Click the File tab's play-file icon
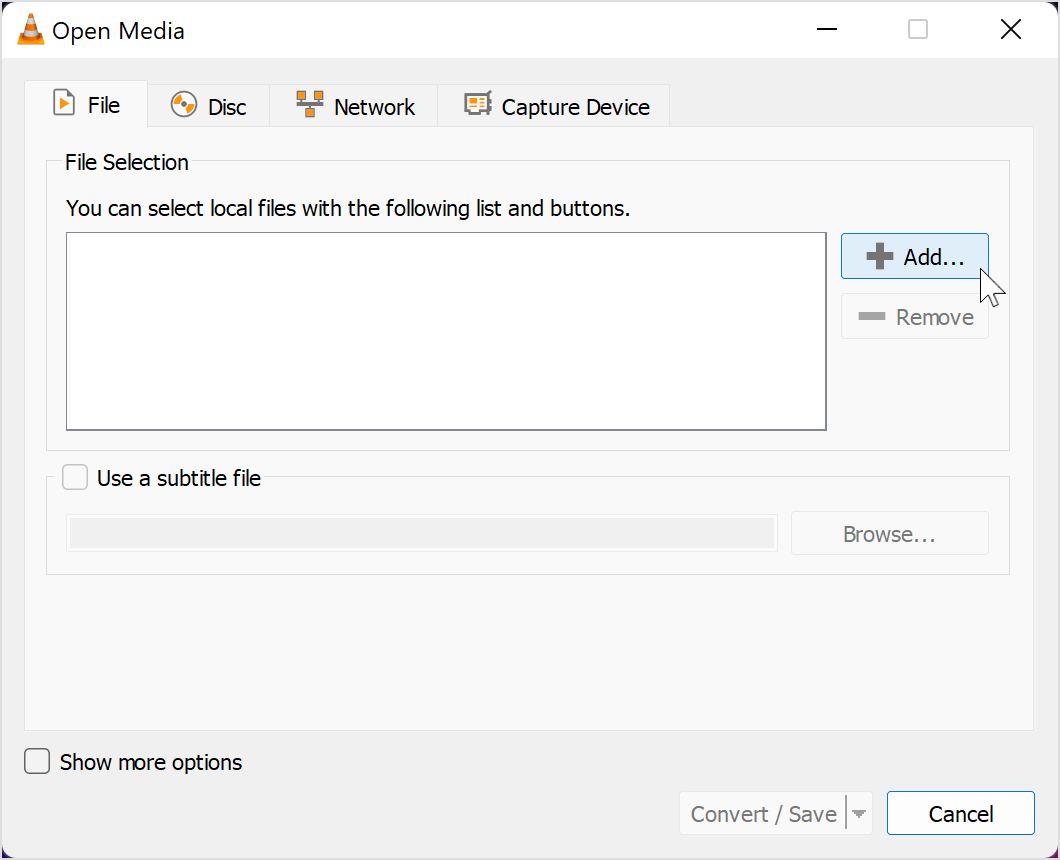Viewport: 1060px width, 860px height. click(64, 104)
